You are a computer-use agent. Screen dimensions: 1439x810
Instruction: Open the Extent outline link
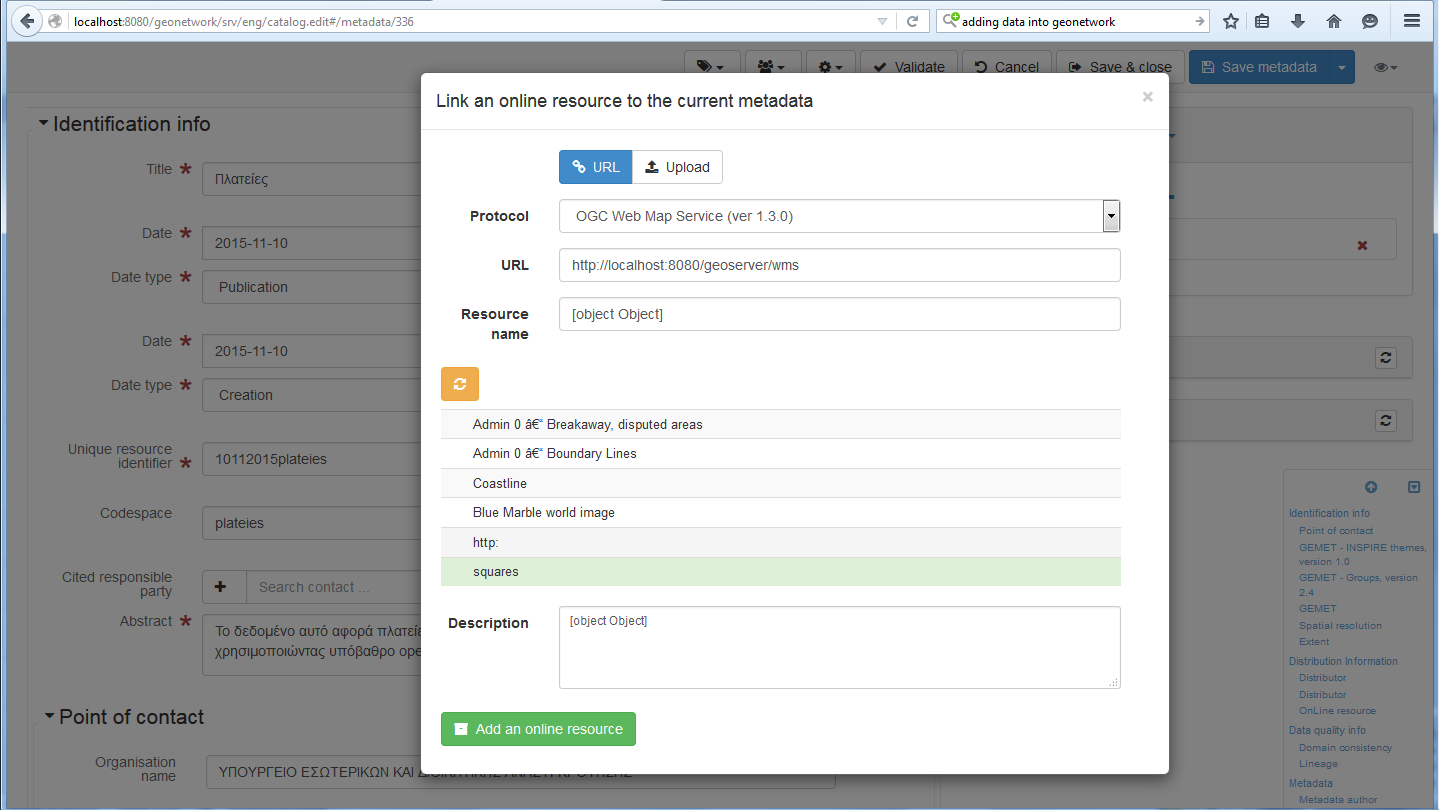point(1314,641)
